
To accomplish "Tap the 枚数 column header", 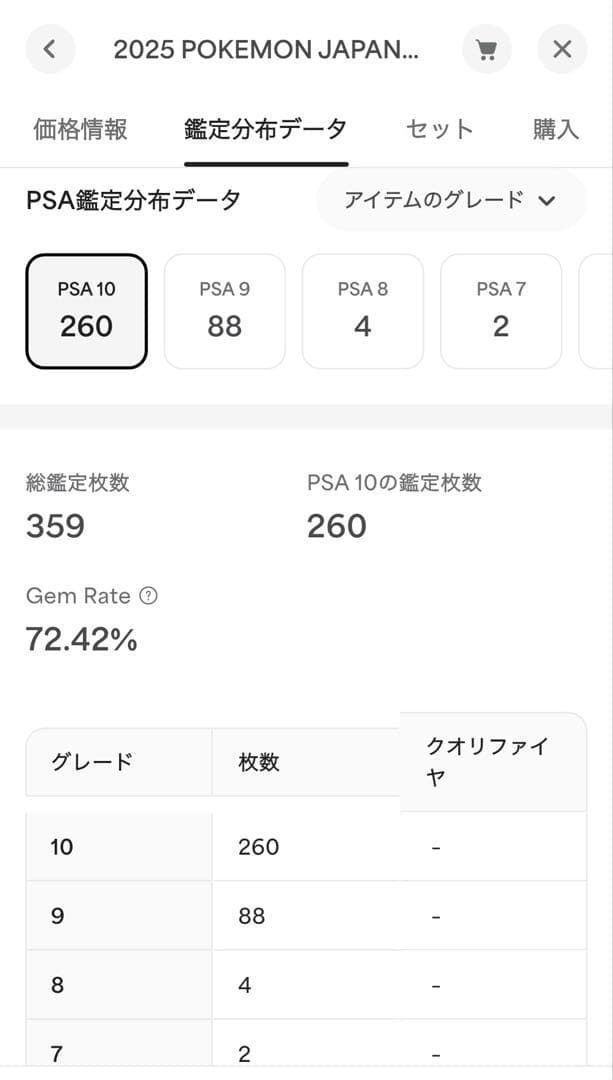I will pyautogui.click(x=257, y=762).
